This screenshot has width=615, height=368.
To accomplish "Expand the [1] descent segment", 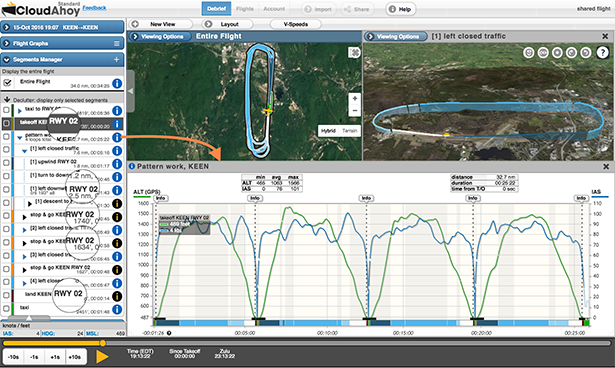I will 29,204.
